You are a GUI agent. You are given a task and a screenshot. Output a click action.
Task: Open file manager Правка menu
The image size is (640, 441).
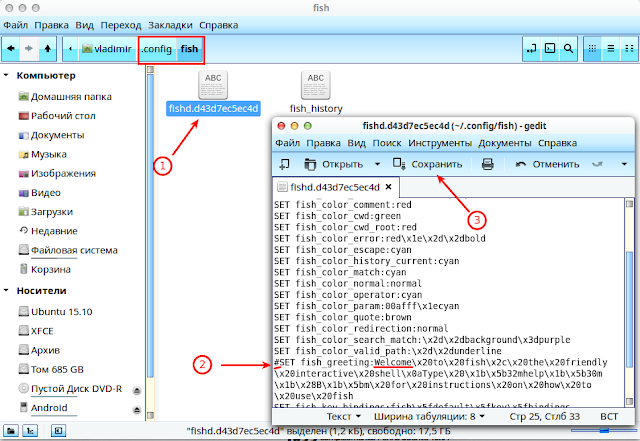[x=51, y=25]
